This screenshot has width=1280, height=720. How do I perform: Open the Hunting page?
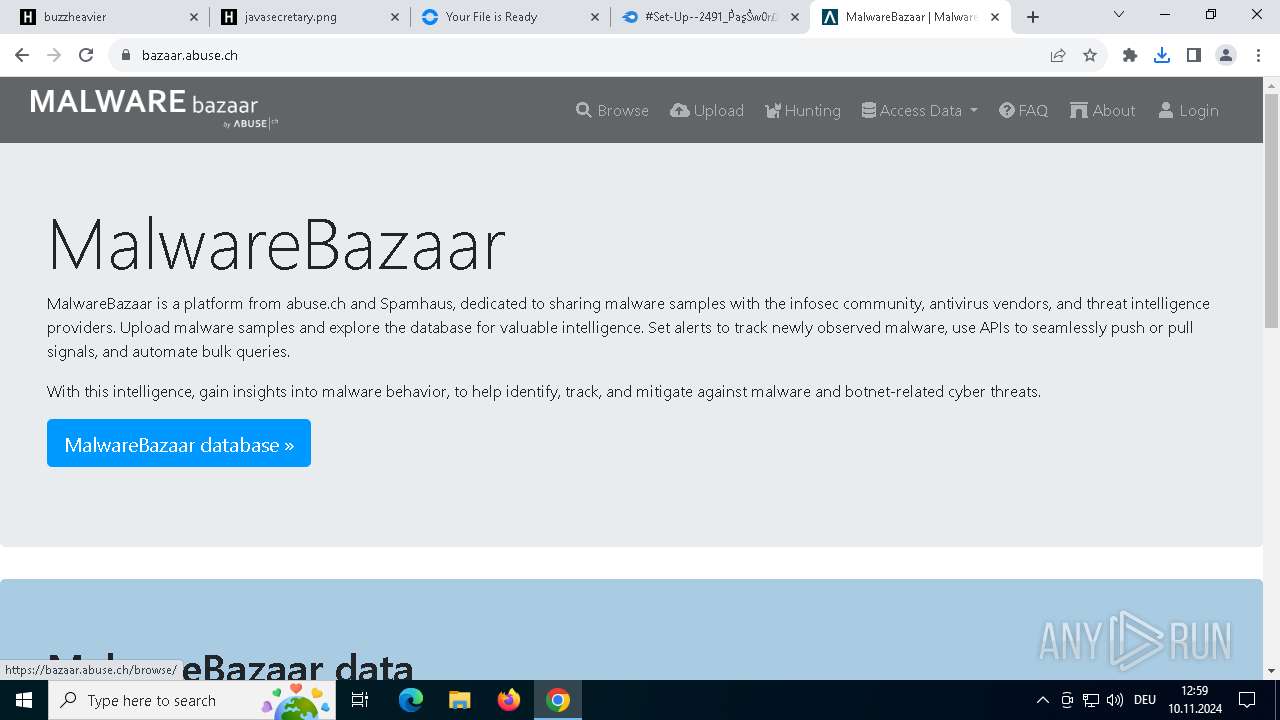[803, 110]
